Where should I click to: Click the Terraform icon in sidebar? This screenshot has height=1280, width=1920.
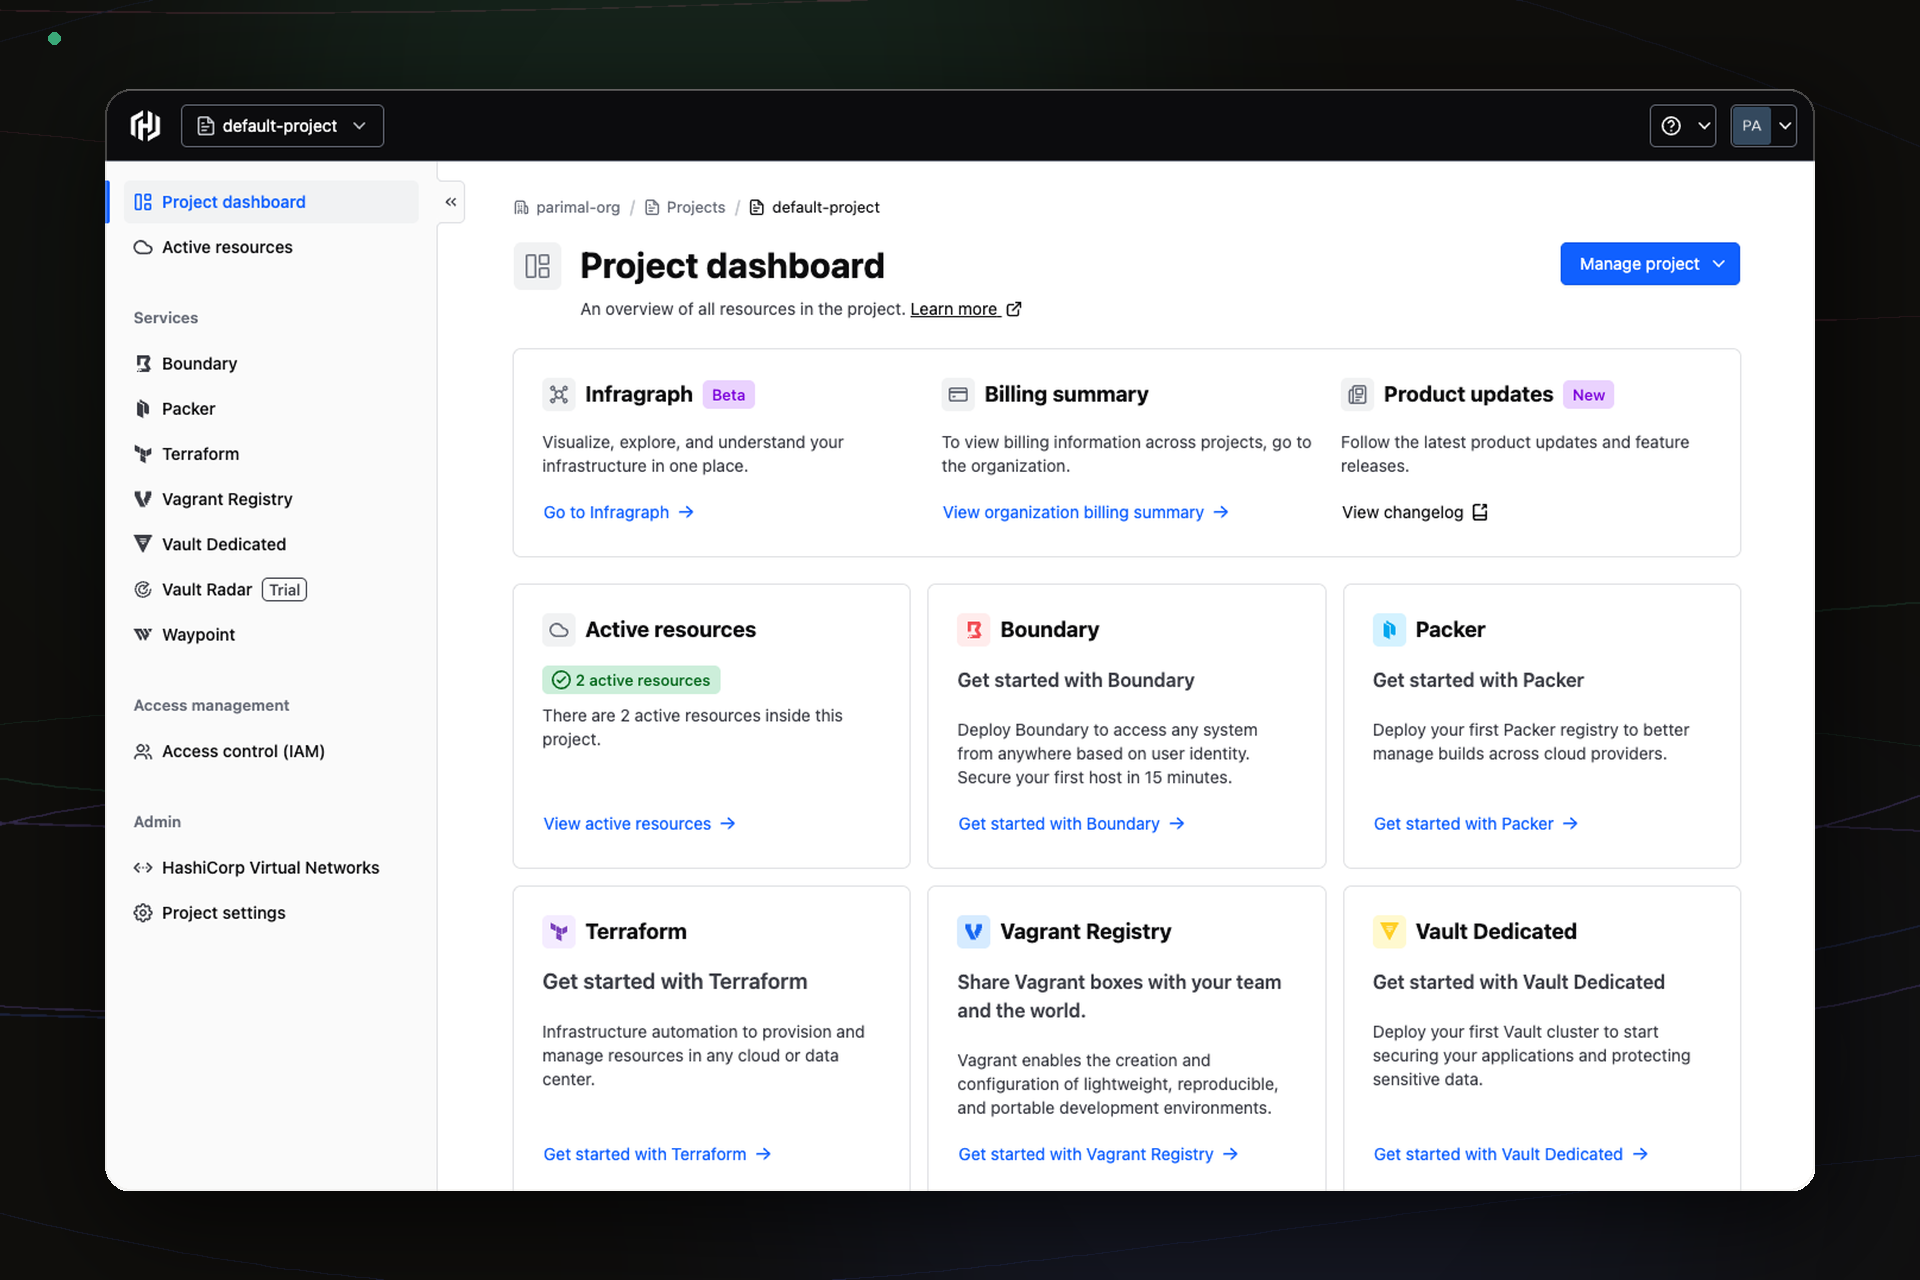point(143,454)
